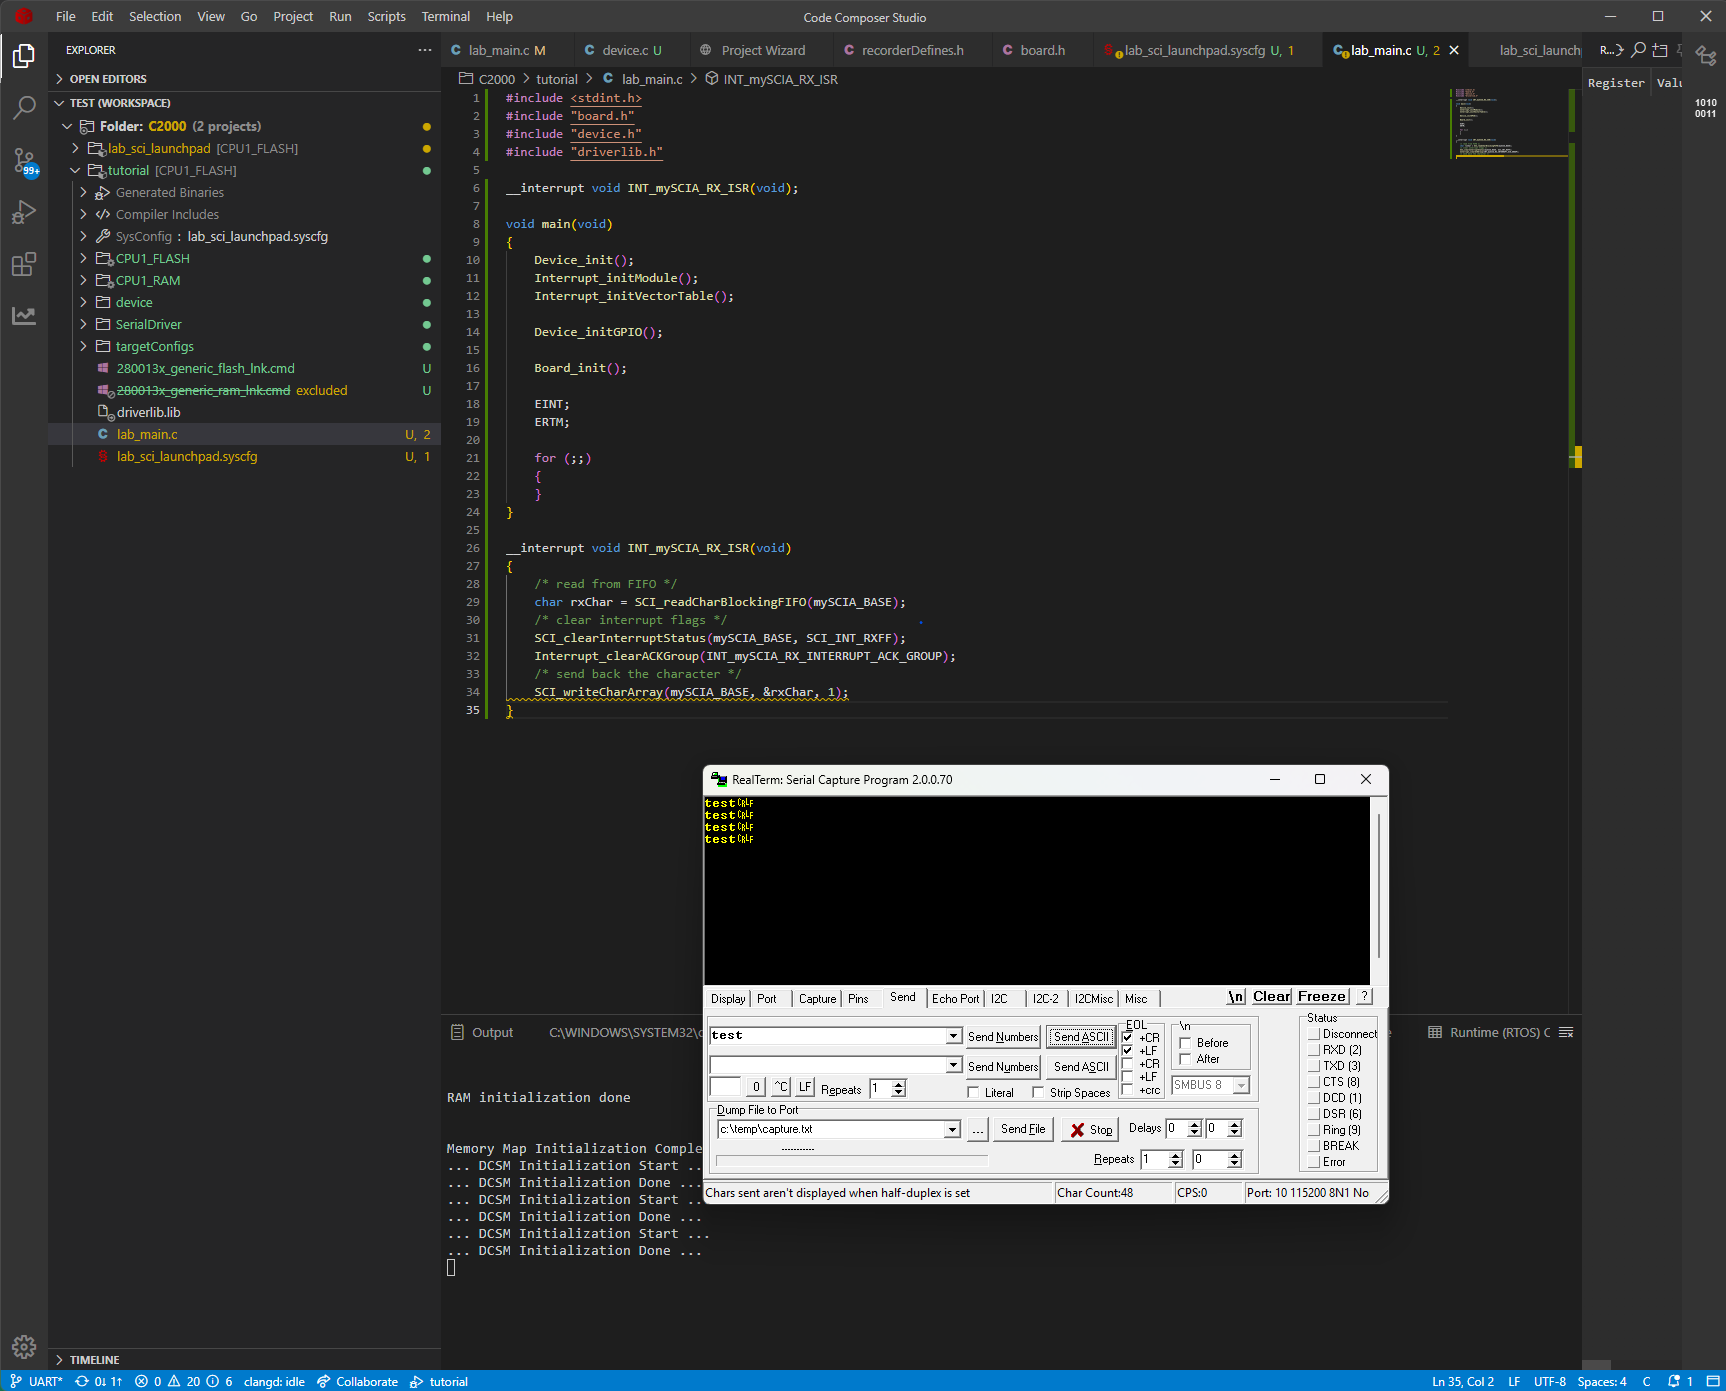1726x1391 pixels.
Task: Click the Explorer more actions ellipsis
Action: point(425,50)
